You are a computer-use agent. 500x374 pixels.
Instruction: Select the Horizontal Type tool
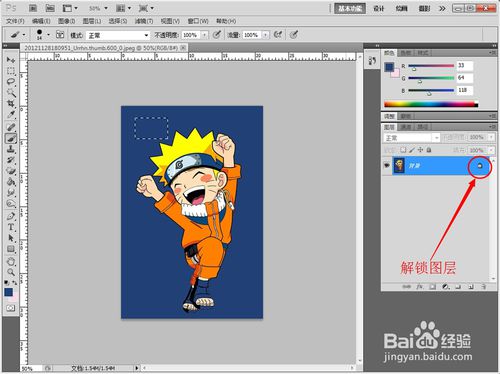(11, 227)
